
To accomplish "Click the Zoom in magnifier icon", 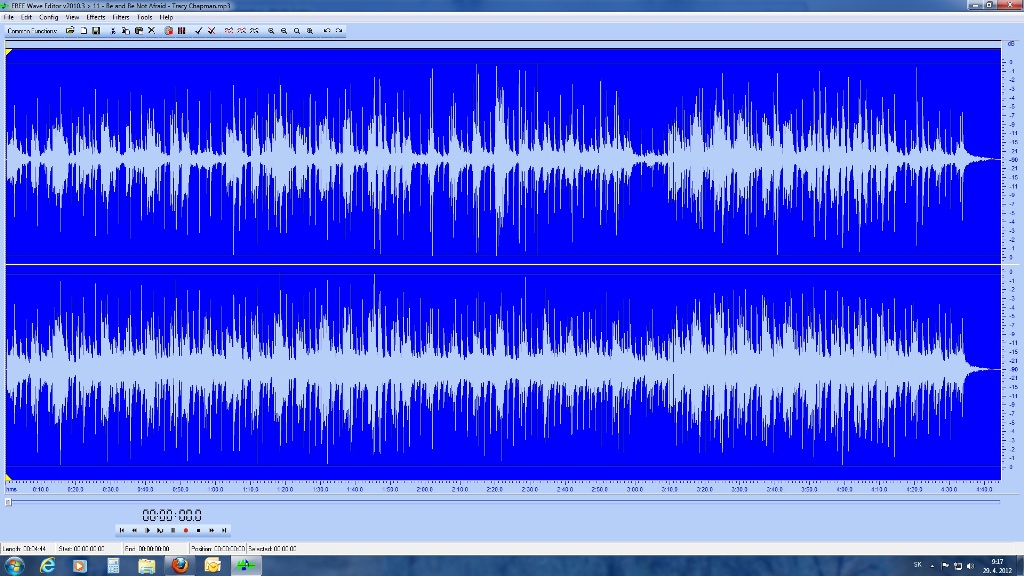I will pos(271,31).
